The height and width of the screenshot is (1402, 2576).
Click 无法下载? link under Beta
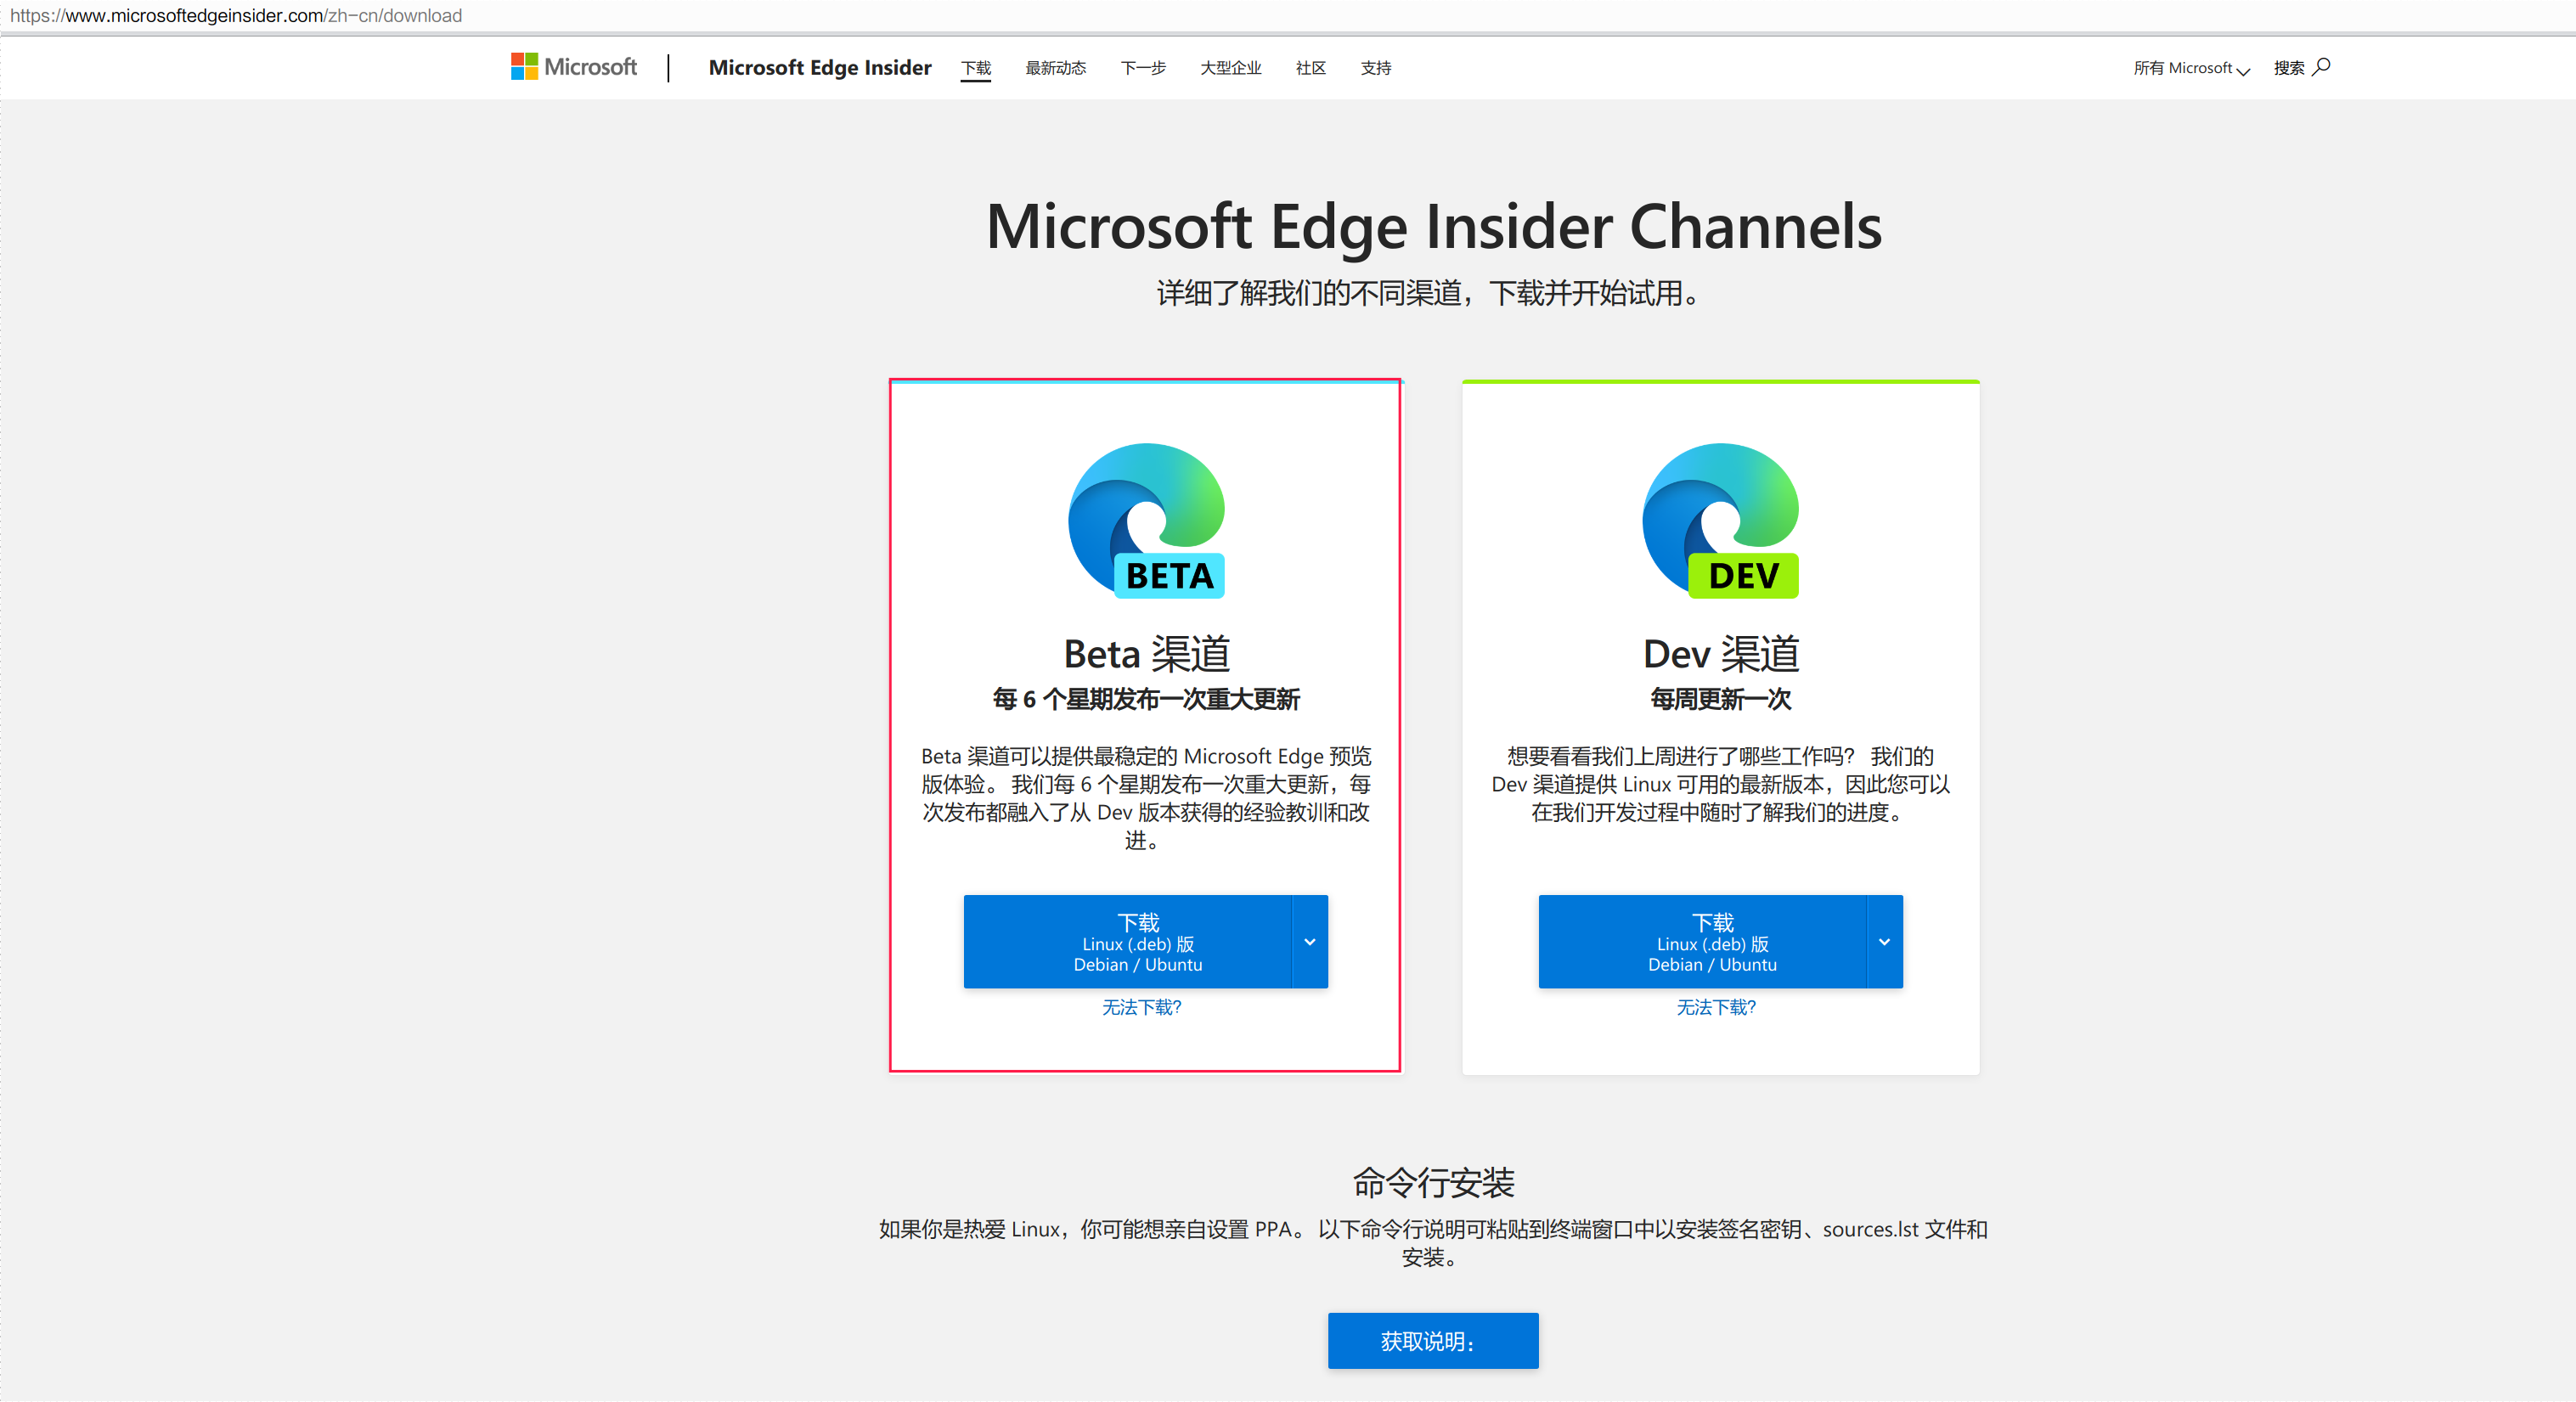point(1141,1007)
